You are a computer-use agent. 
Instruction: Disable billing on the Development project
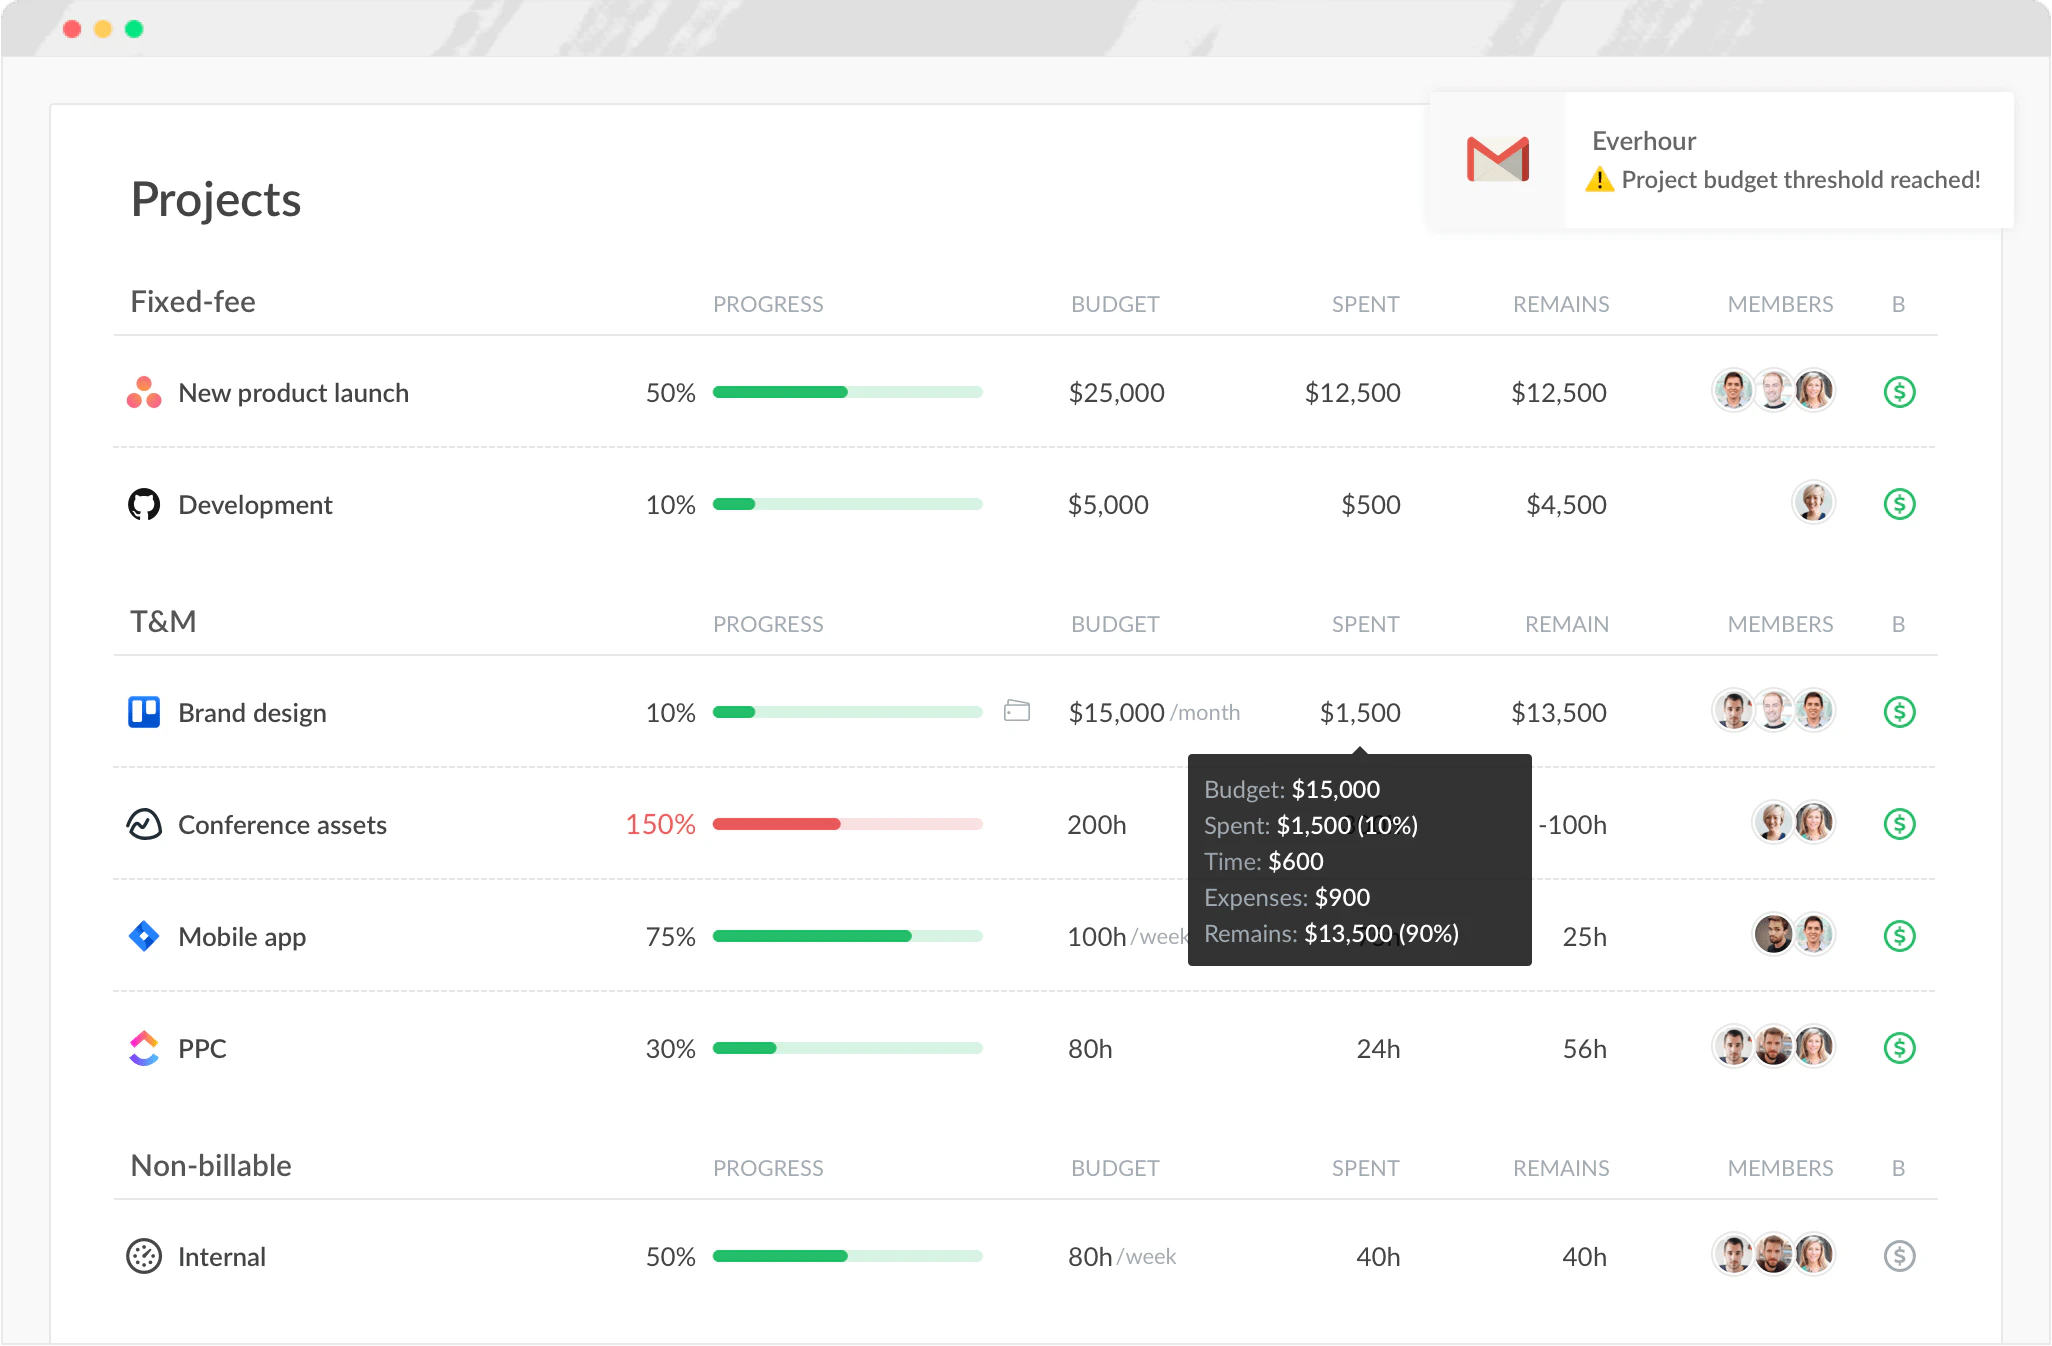pyautogui.click(x=1900, y=504)
